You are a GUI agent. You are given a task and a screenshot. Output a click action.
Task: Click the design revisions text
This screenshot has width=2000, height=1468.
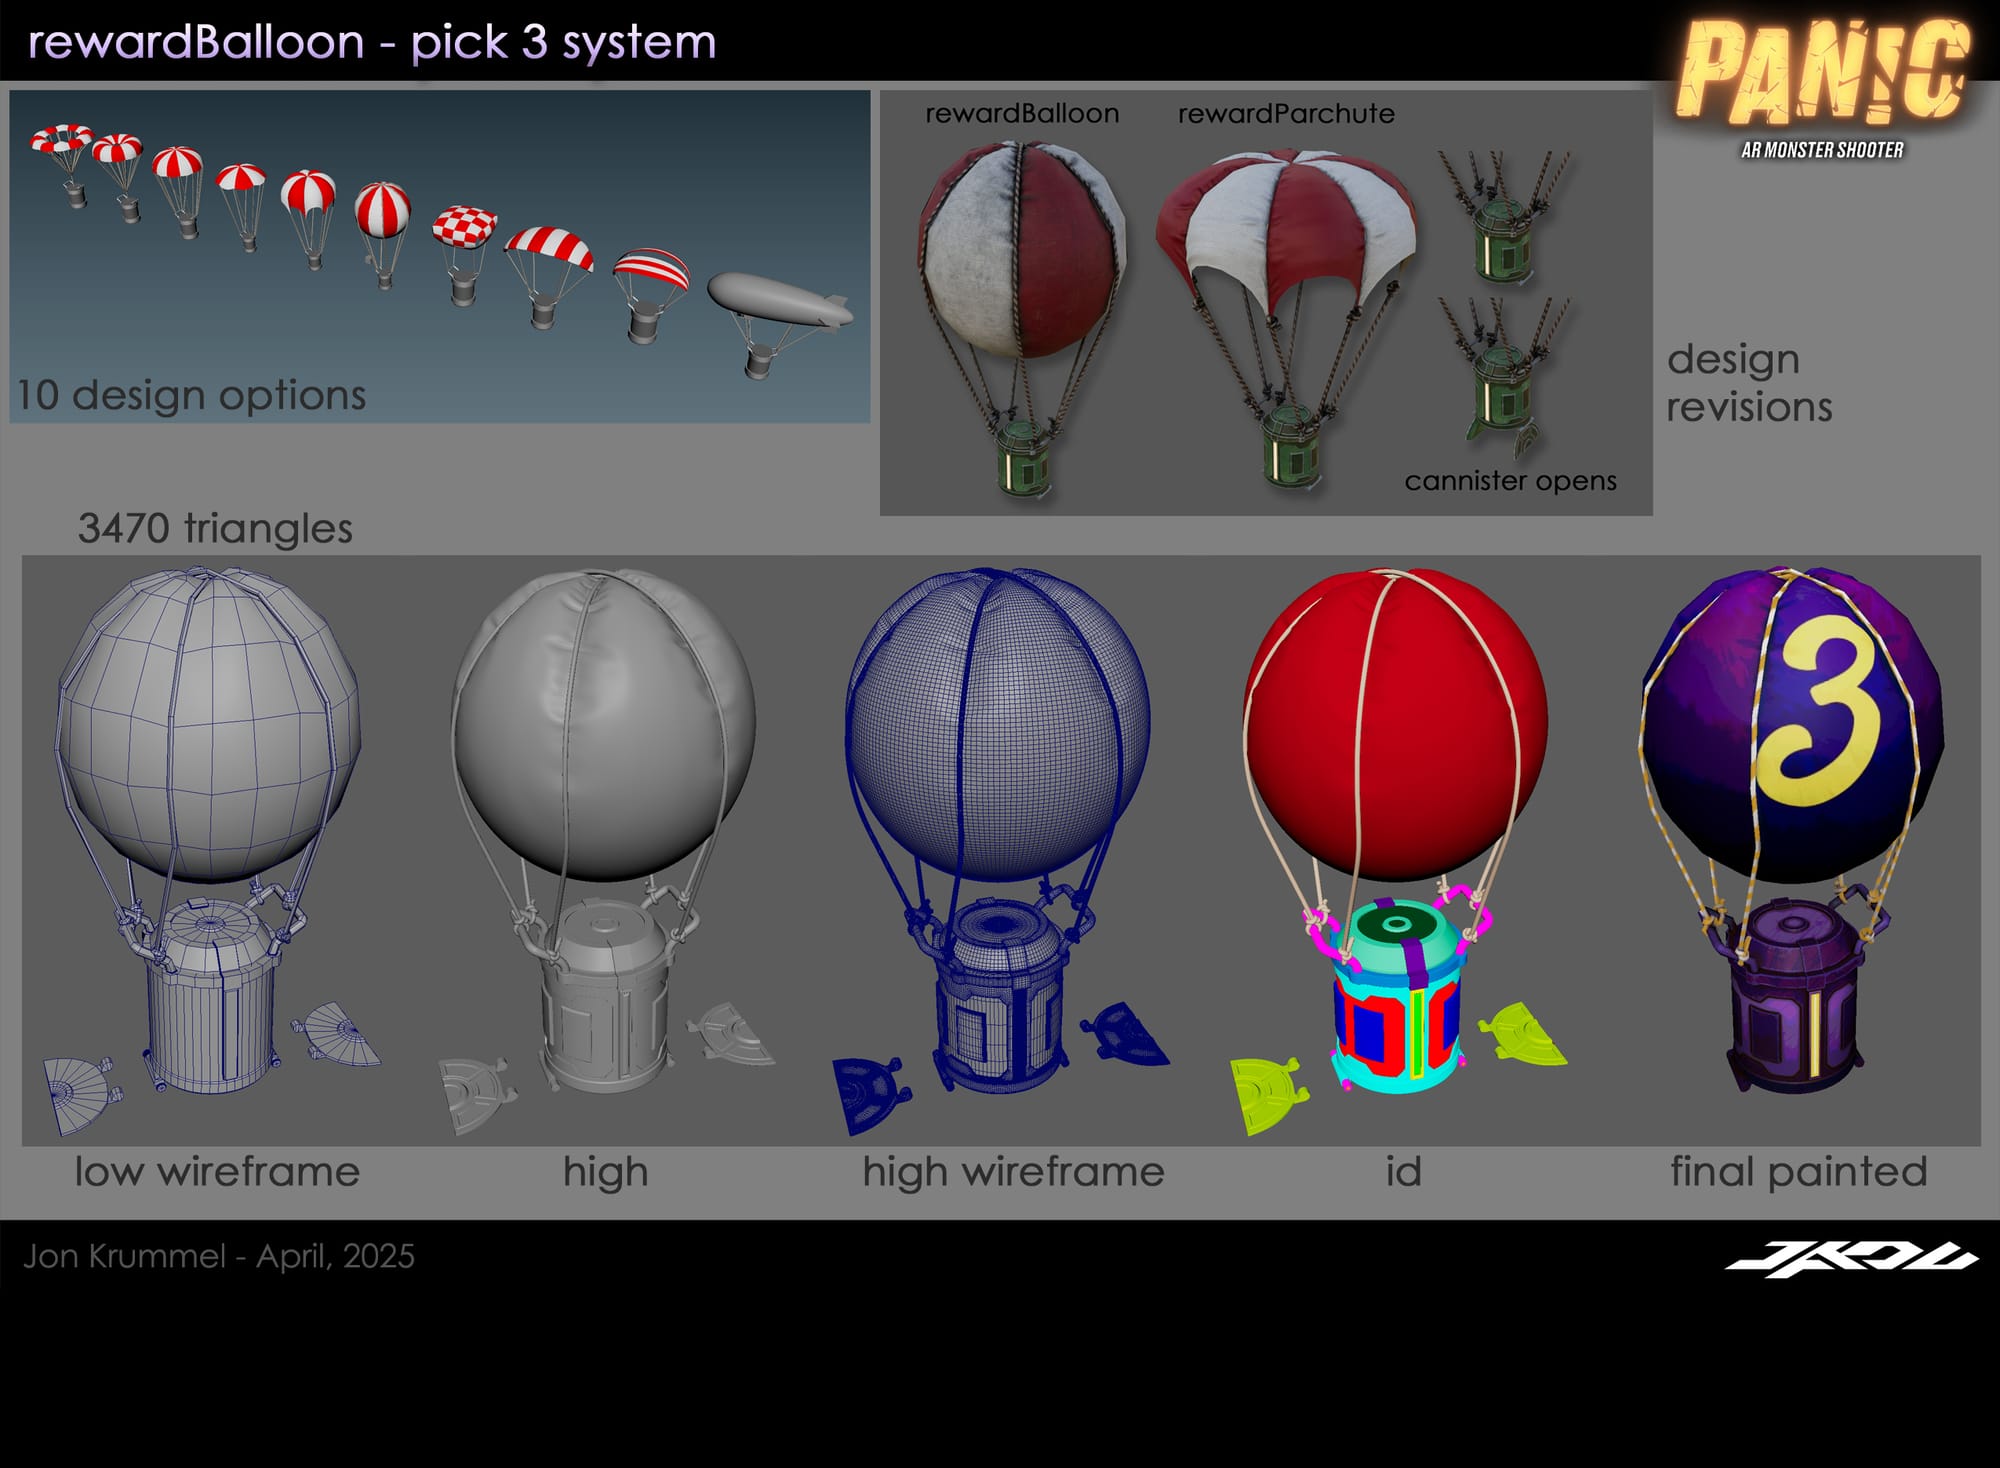pos(1748,382)
